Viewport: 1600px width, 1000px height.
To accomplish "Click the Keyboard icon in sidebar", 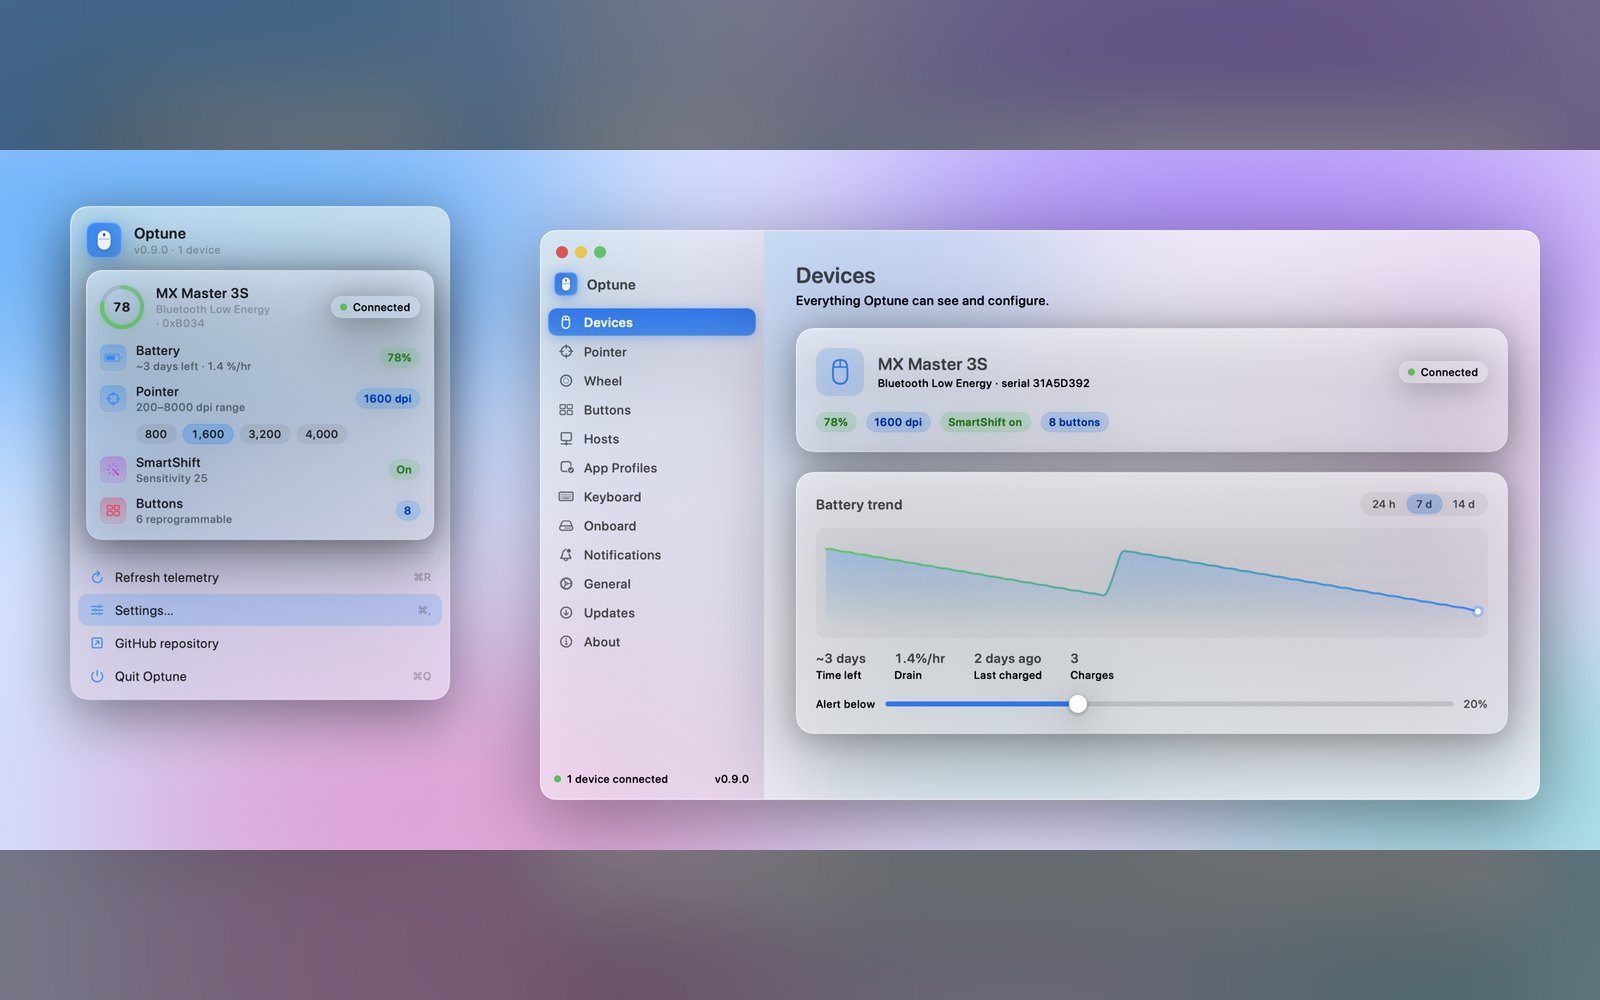I will (x=566, y=497).
